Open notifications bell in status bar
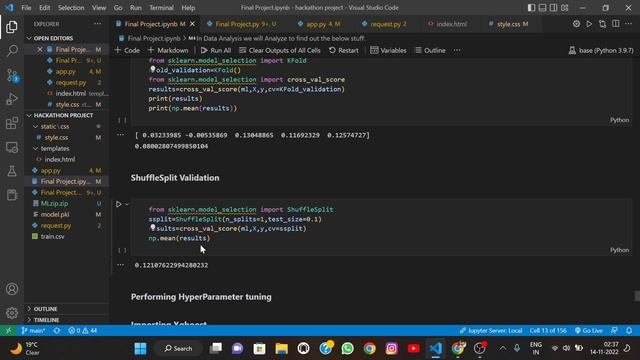The height and width of the screenshot is (360, 640). [x=629, y=330]
